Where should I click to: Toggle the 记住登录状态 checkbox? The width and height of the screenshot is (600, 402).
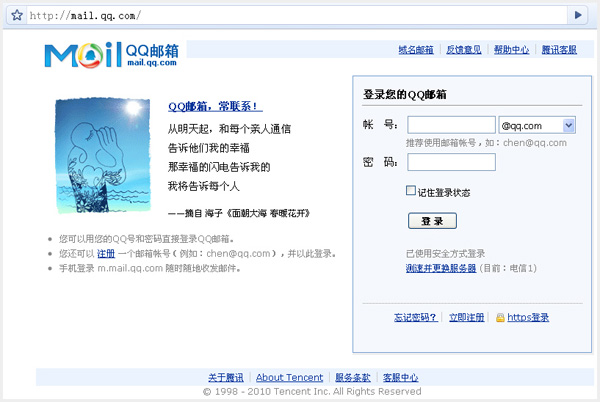(411, 190)
